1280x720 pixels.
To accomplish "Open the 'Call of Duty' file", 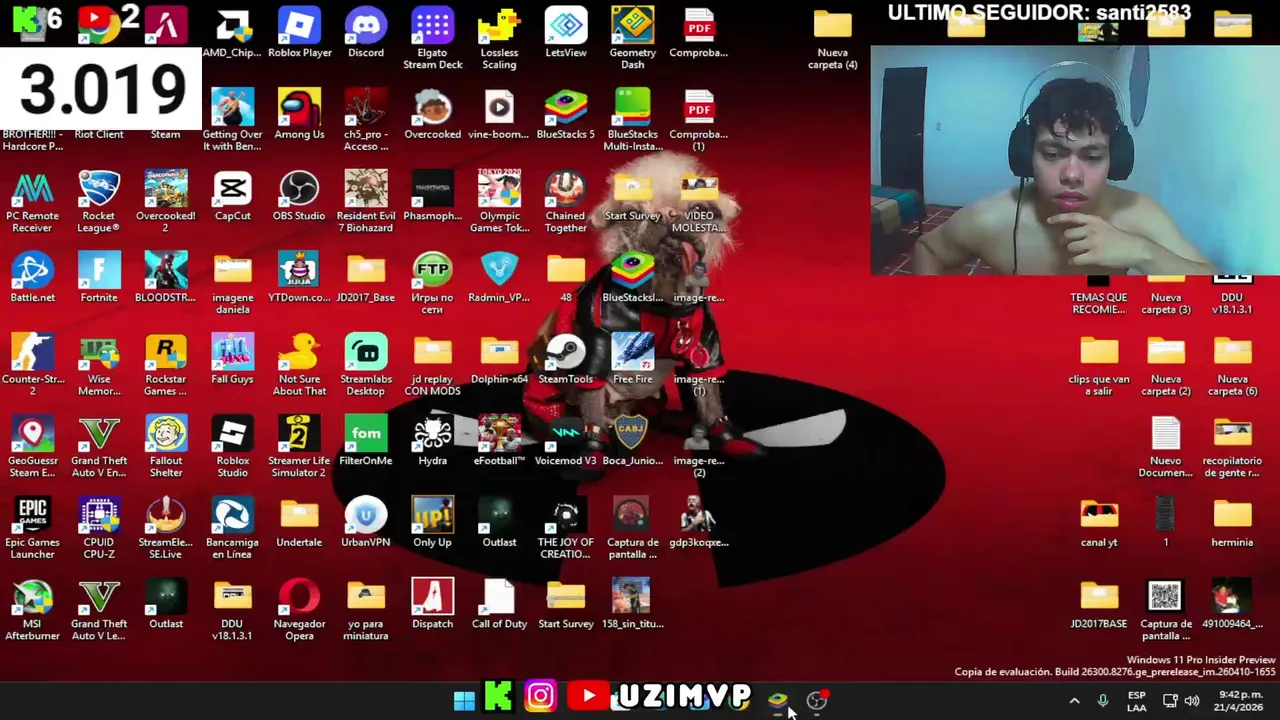I will 499,605.
